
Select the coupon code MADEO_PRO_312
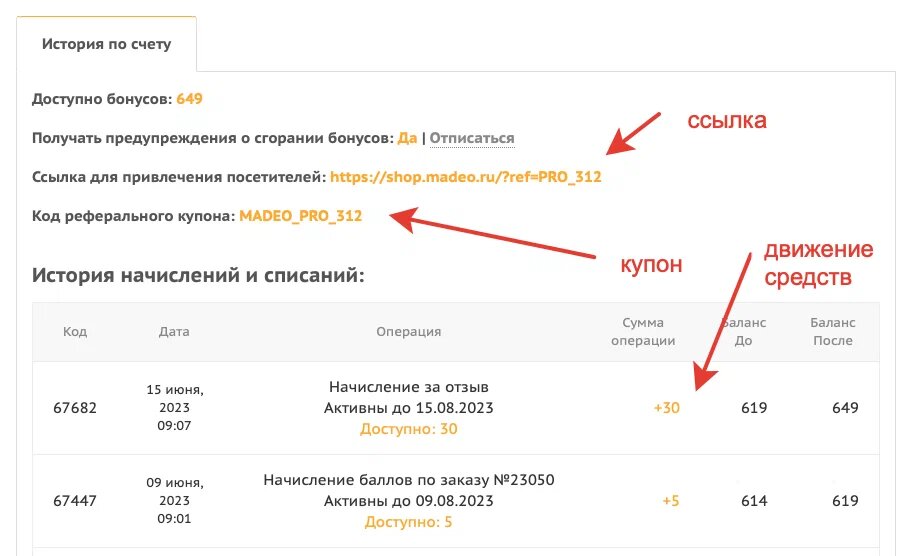pyautogui.click(x=300, y=216)
